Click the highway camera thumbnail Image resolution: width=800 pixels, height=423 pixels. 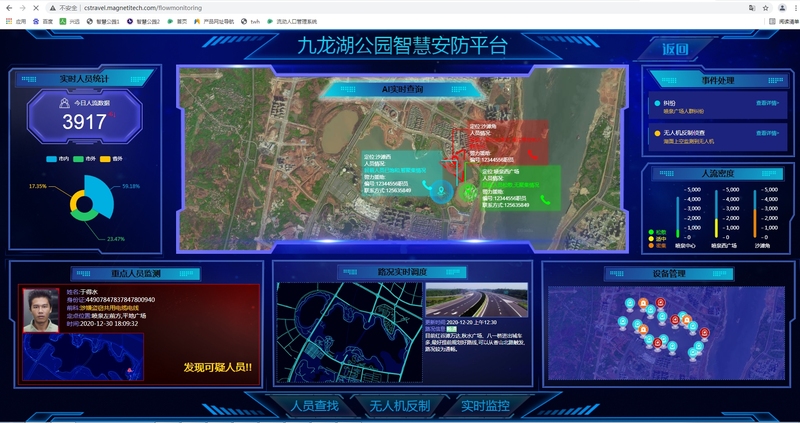tap(477, 301)
